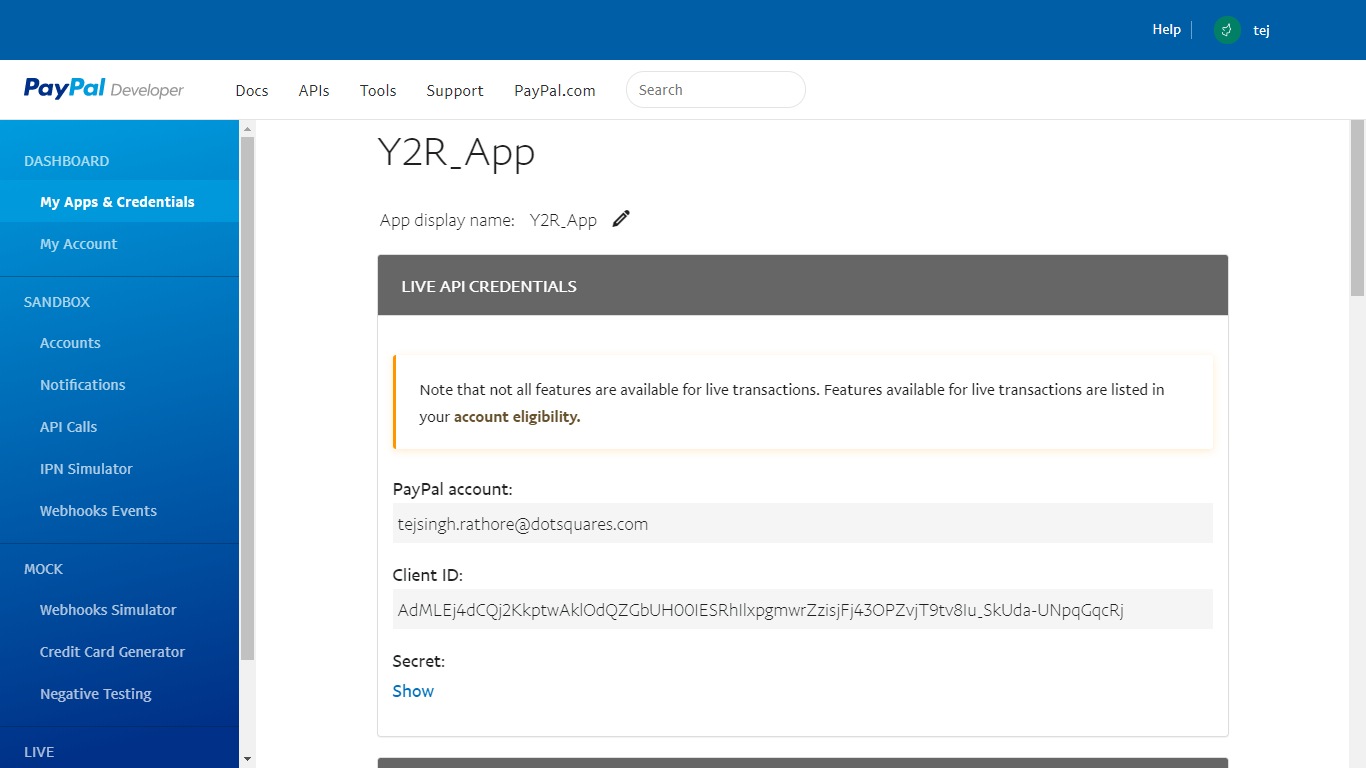Screen dimensions: 1366x768
Task: Click the PayPal account email field
Action: coord(803,523)
